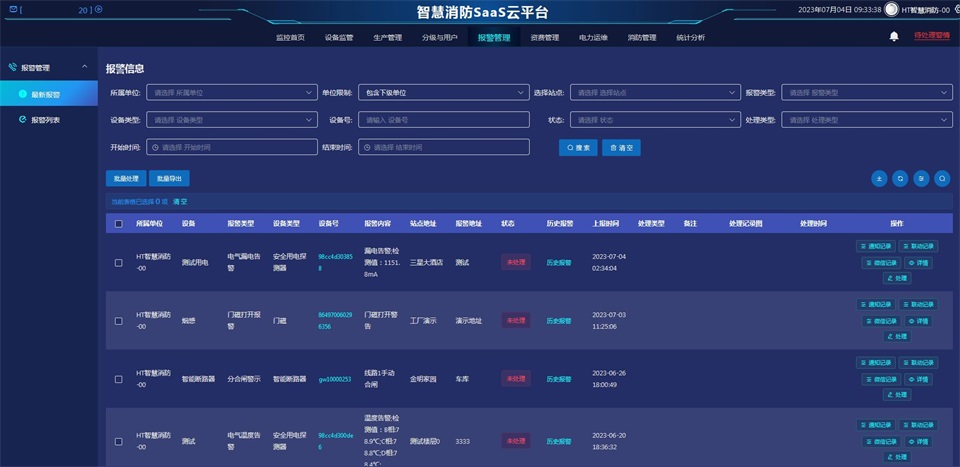Click the phone icon beside 报警管理
This screenshot has width=960, height=467.
(x=13, y=67)
